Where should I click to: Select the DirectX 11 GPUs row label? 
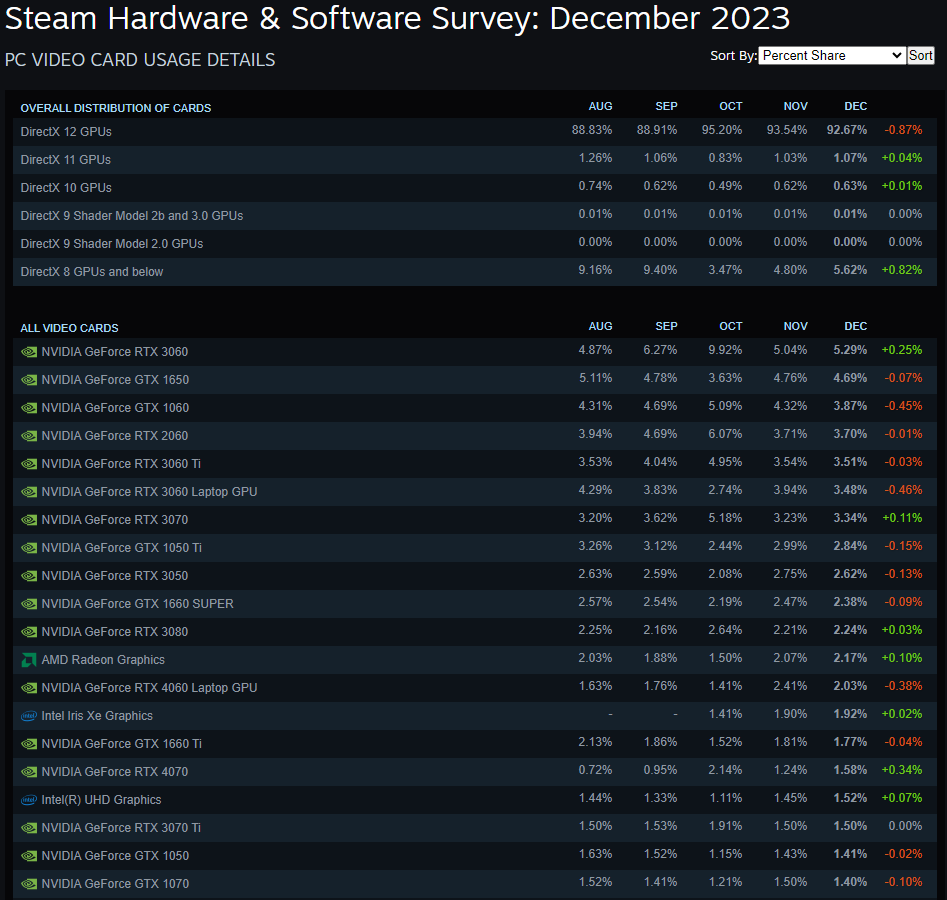pyautogui.click(x=66, y=159)
